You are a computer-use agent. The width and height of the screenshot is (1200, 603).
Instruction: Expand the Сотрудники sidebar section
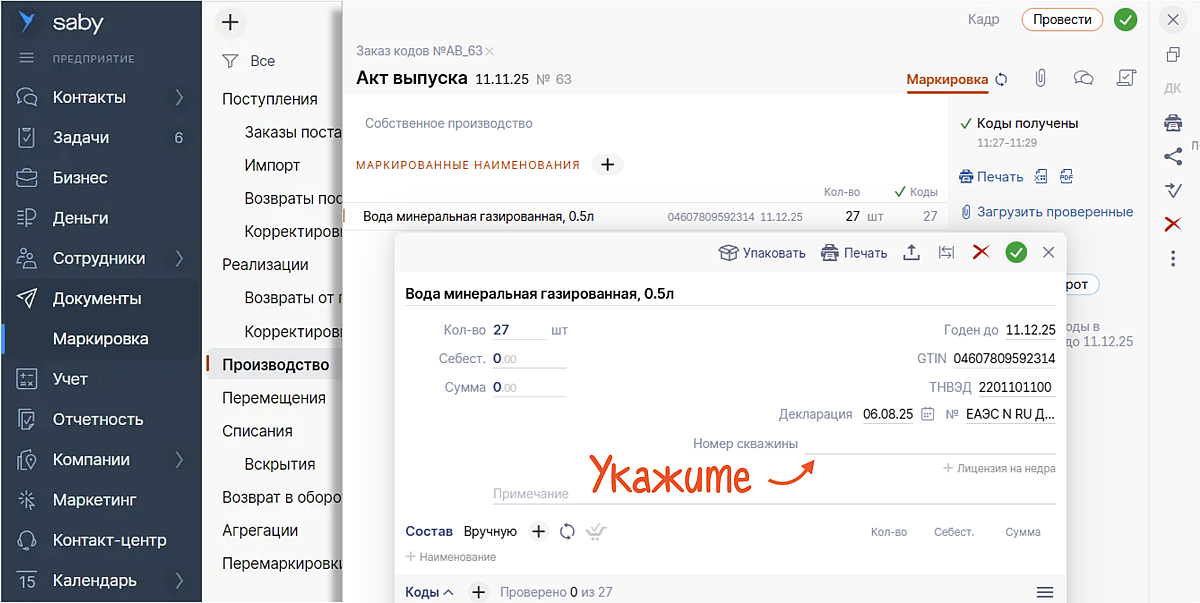(x=179, y=258)
